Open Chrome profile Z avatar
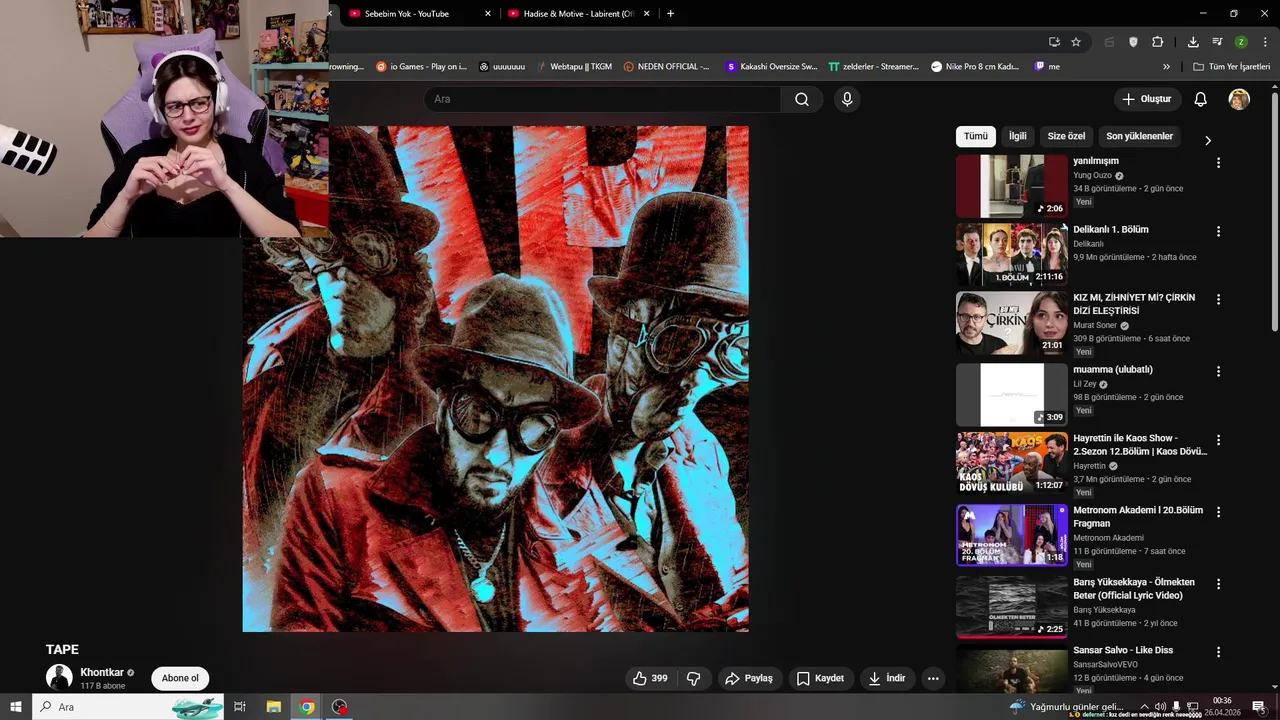1280x720 pixels. (x=1241, y=42)
